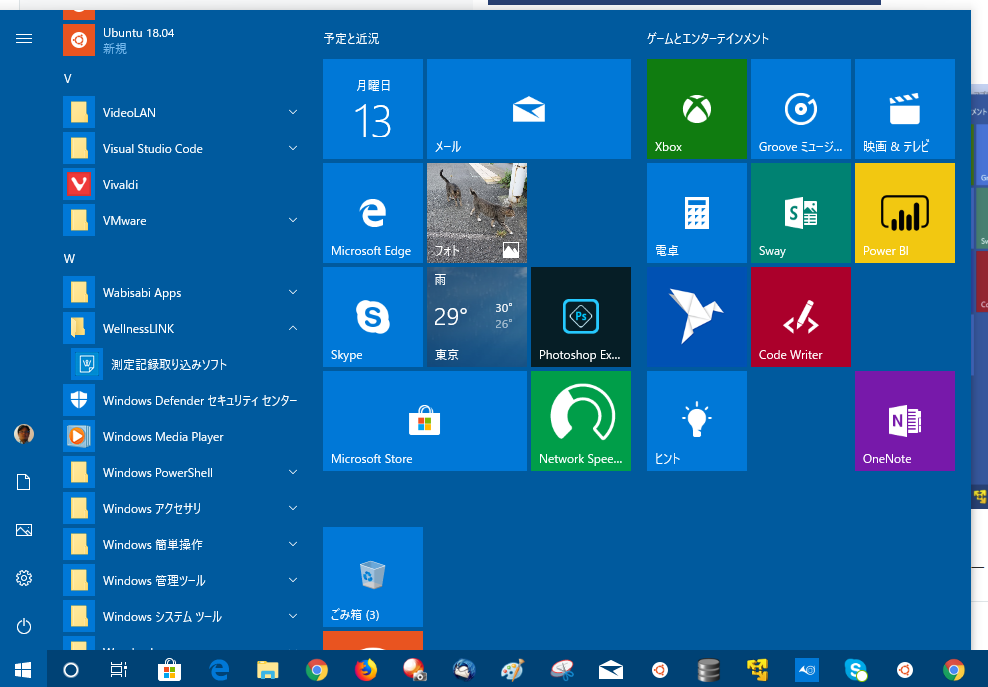The height and width of the screenshot is (687, 988).
Task: Open the Photoshop Express tile
Action: [581, 317]
